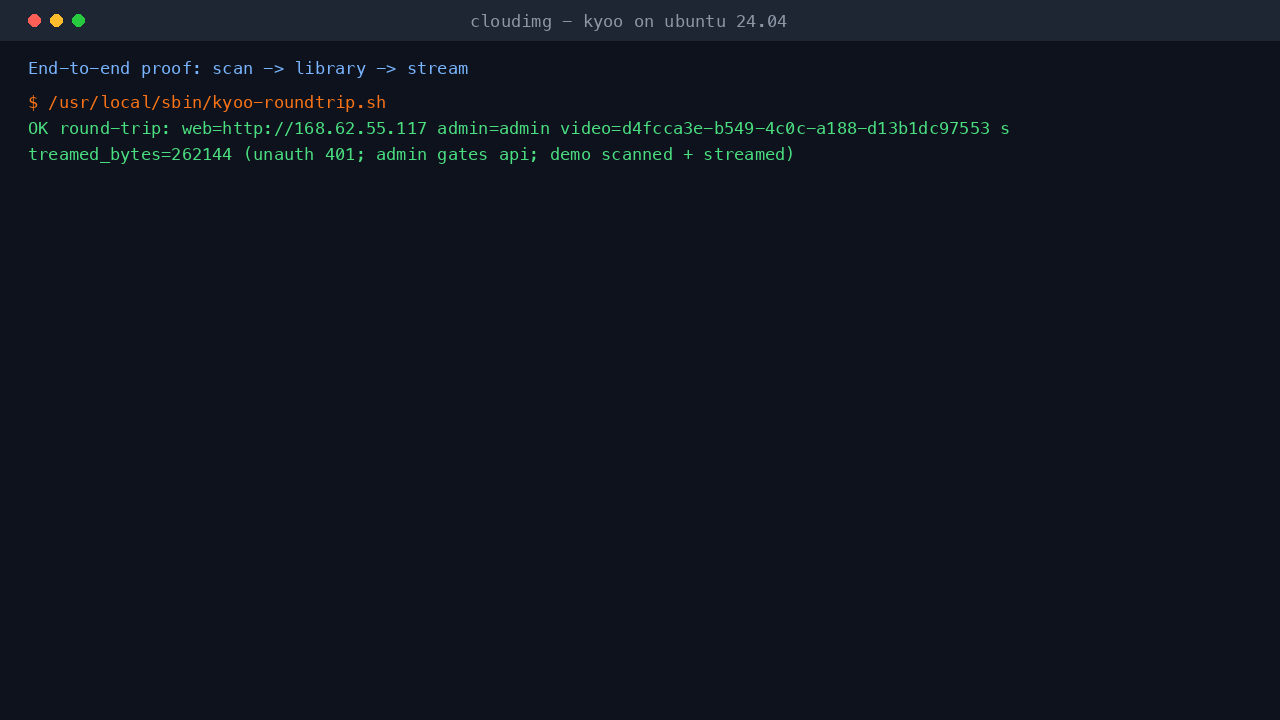Image resolution: width=1280 pixels, height=720 pixels.
Task: Click the green maximize window button
Action: click(79, 20)
